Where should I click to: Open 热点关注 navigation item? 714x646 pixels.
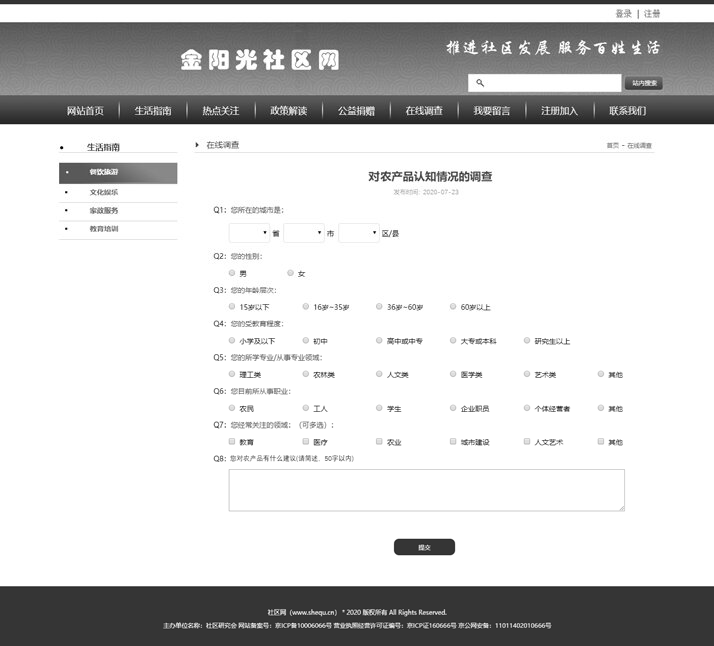(221, 111)
